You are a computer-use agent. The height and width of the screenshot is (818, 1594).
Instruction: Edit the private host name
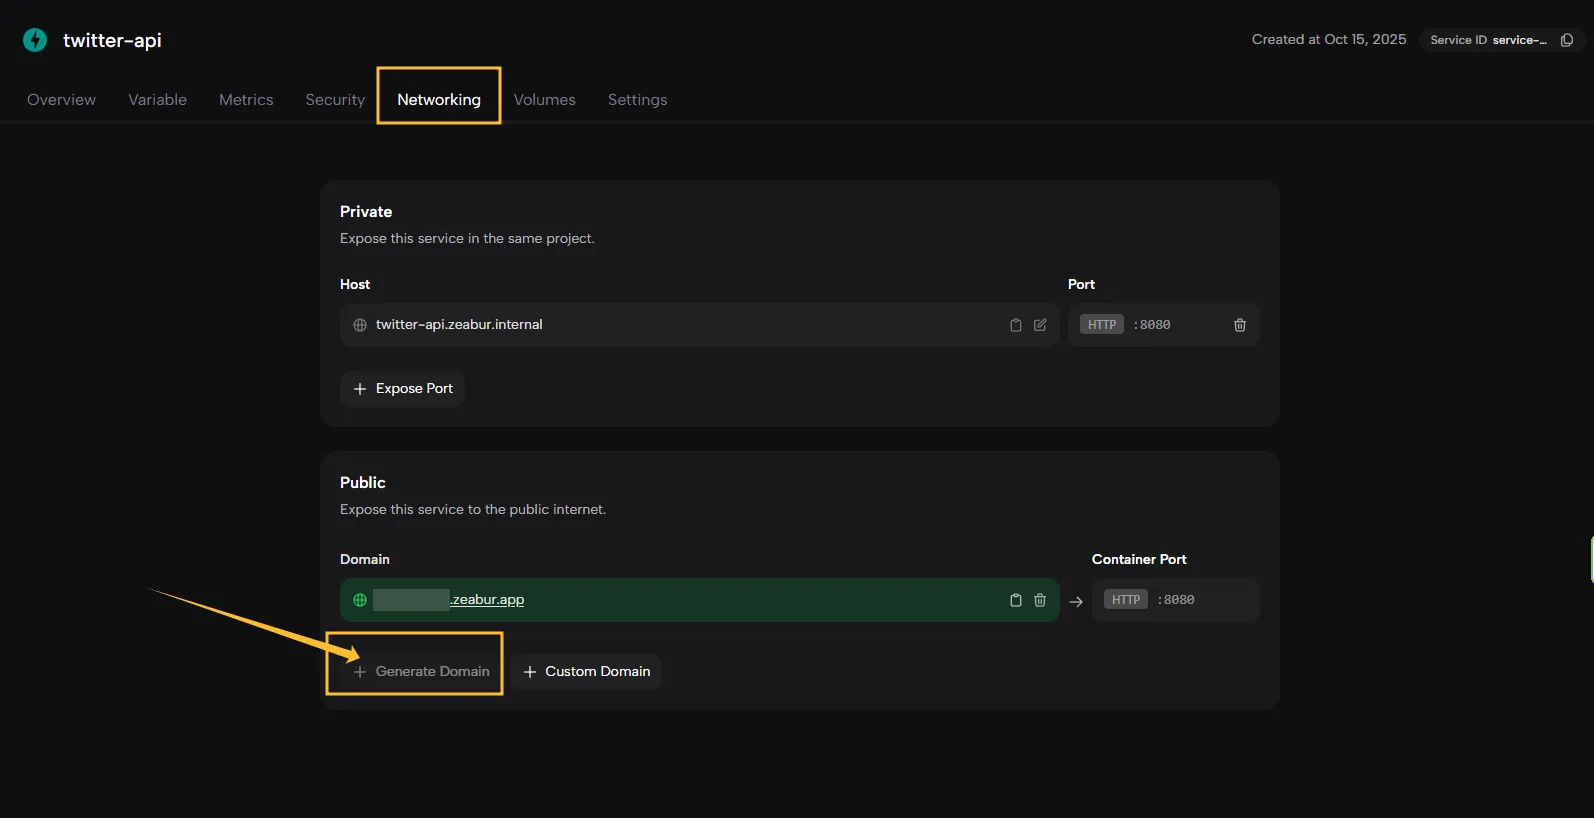pos(1040,325)
